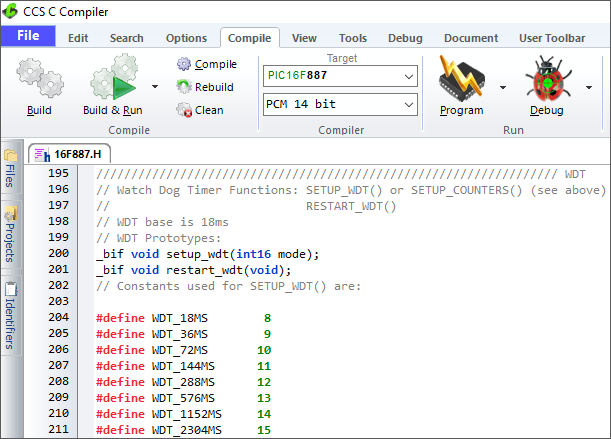Screen dimensions: 611x439
Task: Click the WDT_144MS define name
Action: tap(183, 366)
